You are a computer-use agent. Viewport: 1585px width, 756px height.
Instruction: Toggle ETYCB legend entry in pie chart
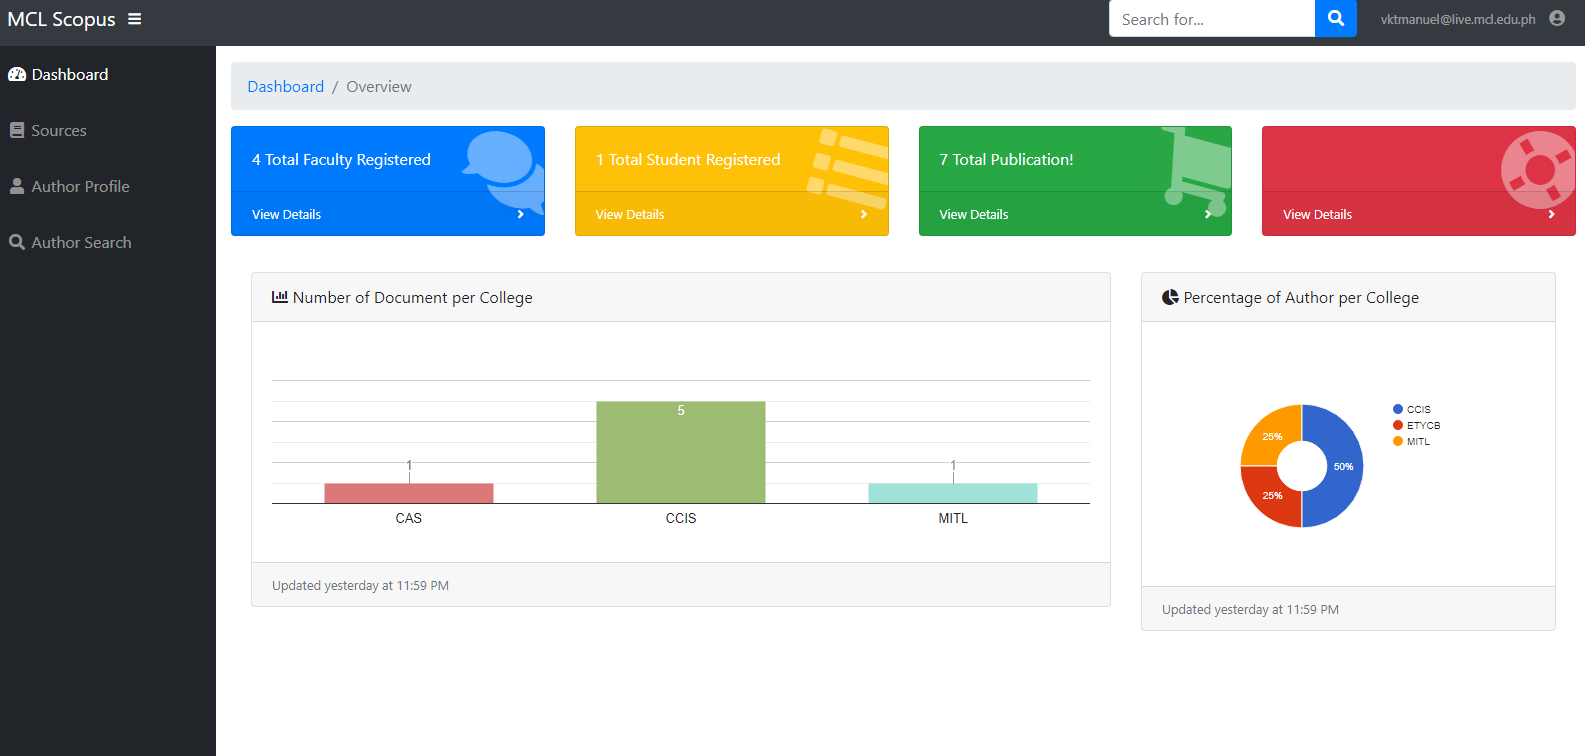coord(1417,425)
